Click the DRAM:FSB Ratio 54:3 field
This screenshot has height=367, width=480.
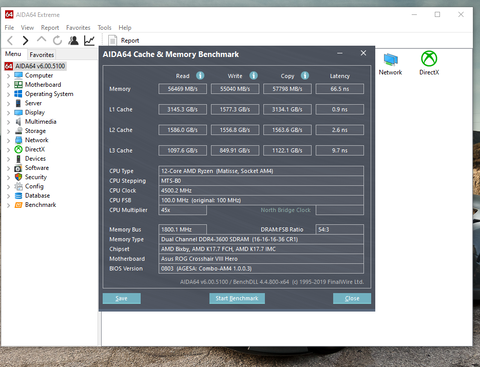pyautogui.click(x=340, y=230)
